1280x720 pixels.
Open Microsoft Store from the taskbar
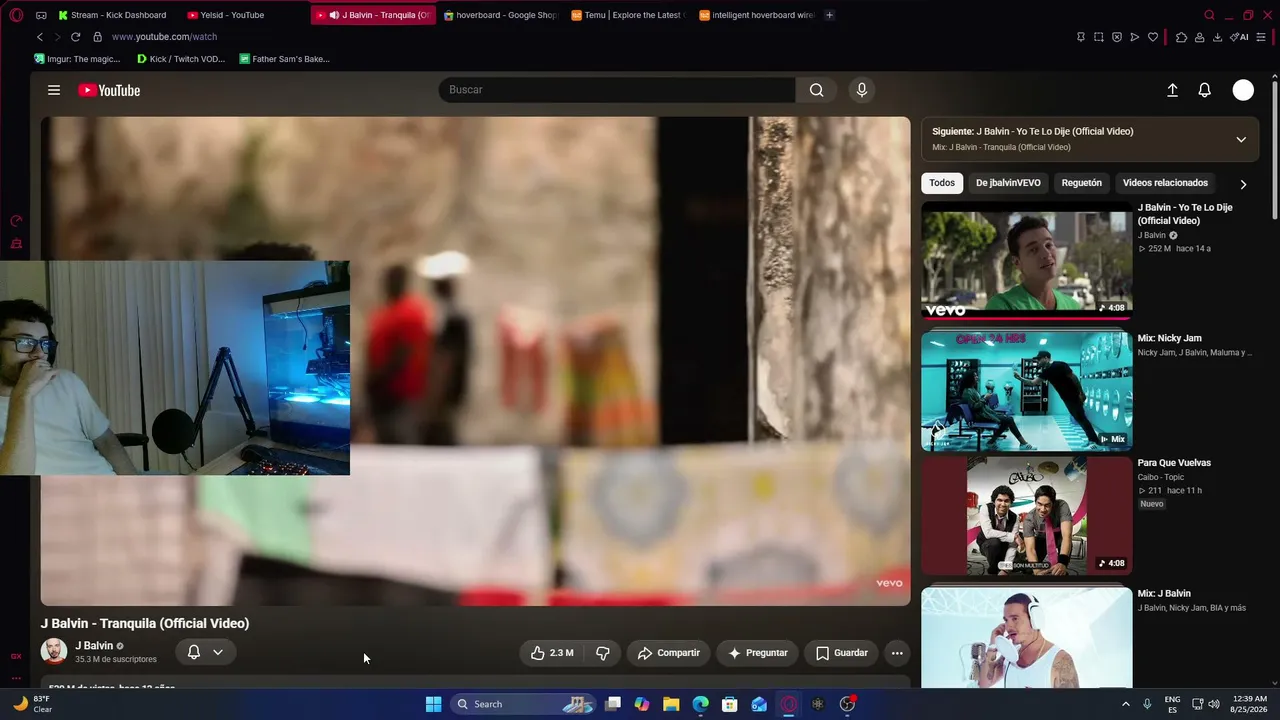[730, 704]
